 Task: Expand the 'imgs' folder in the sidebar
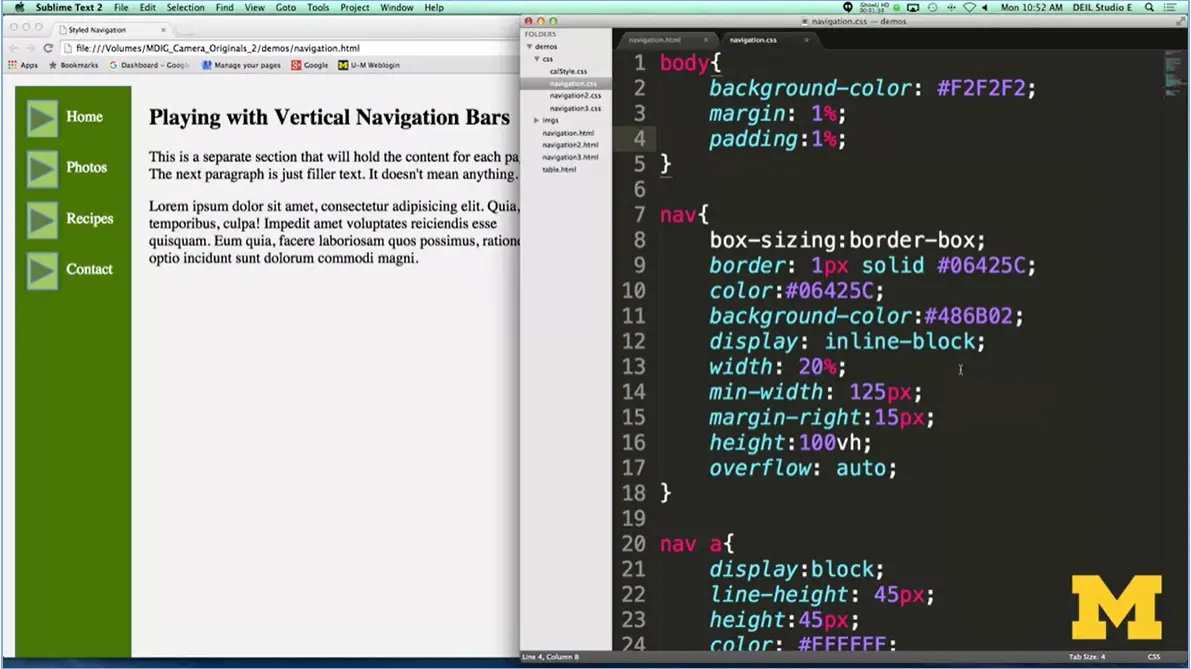536,121
